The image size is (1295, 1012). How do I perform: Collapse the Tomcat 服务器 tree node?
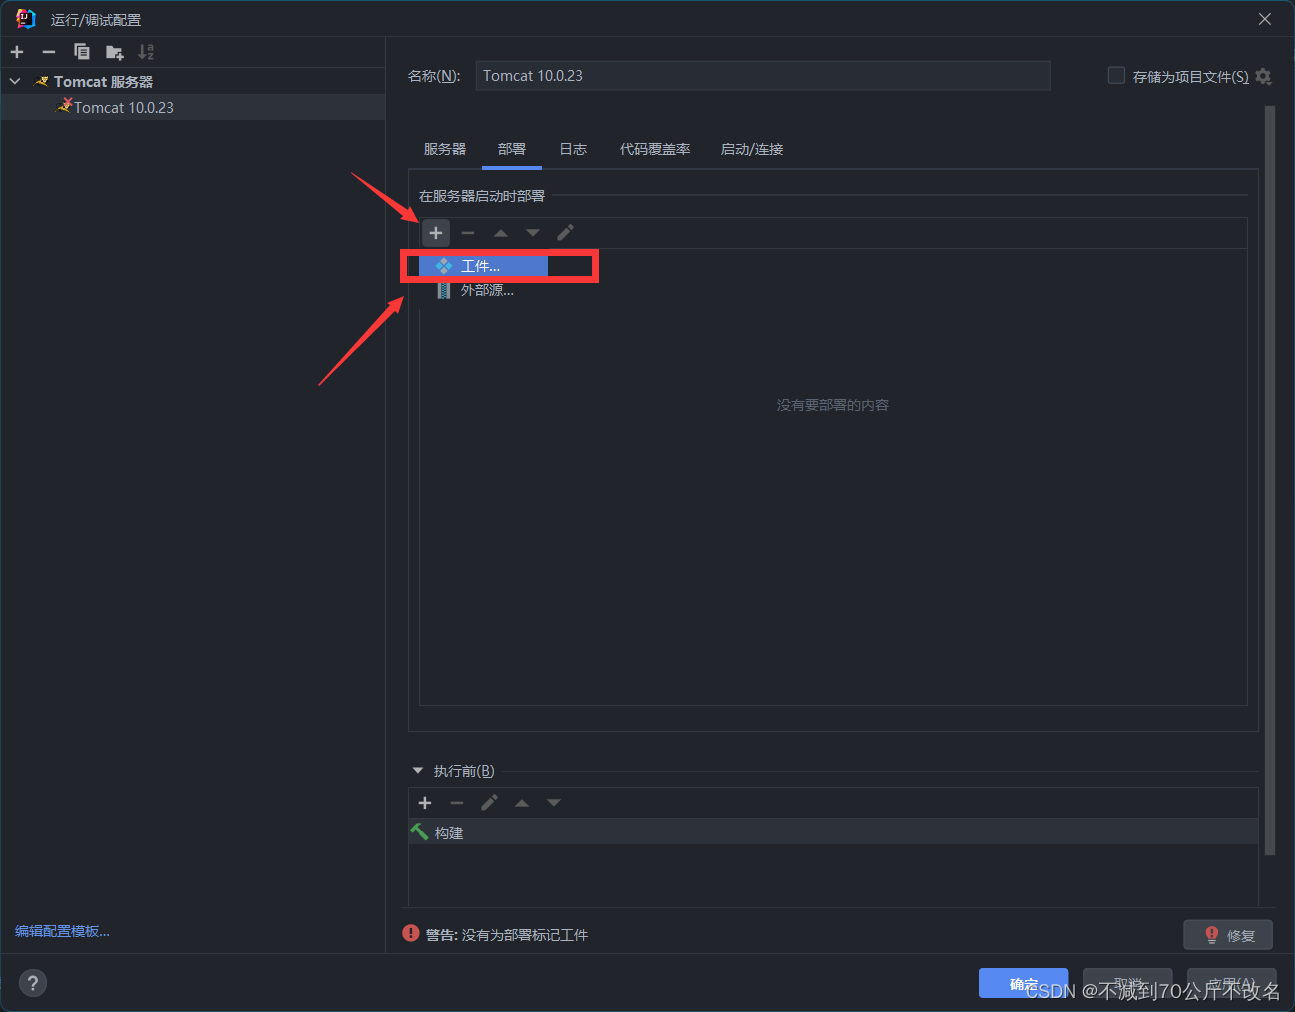(14, 81)
